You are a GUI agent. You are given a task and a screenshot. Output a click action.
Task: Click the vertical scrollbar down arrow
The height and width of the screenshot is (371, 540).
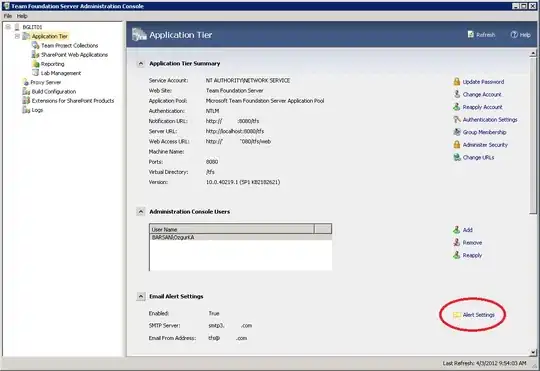tap(533, 352)
